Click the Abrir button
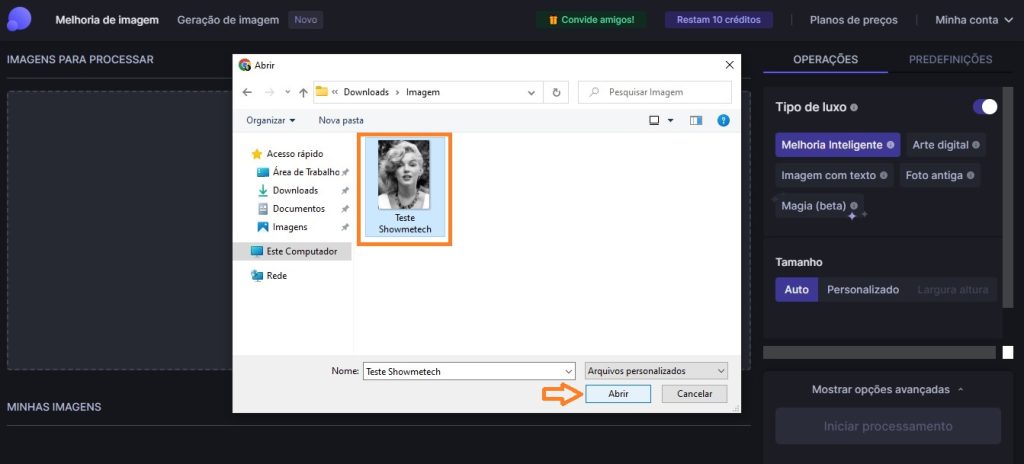This screenshot has width=1024, height=464. 618,394
